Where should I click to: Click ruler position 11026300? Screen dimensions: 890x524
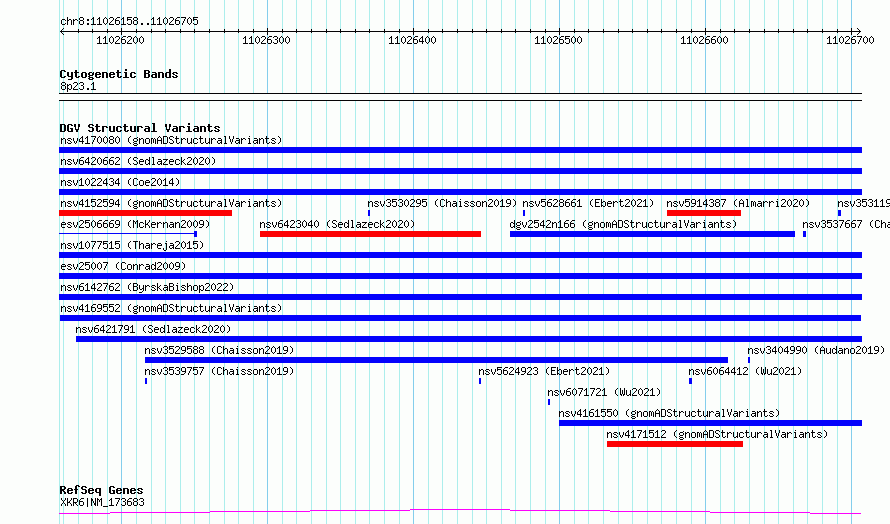point(266,40)
